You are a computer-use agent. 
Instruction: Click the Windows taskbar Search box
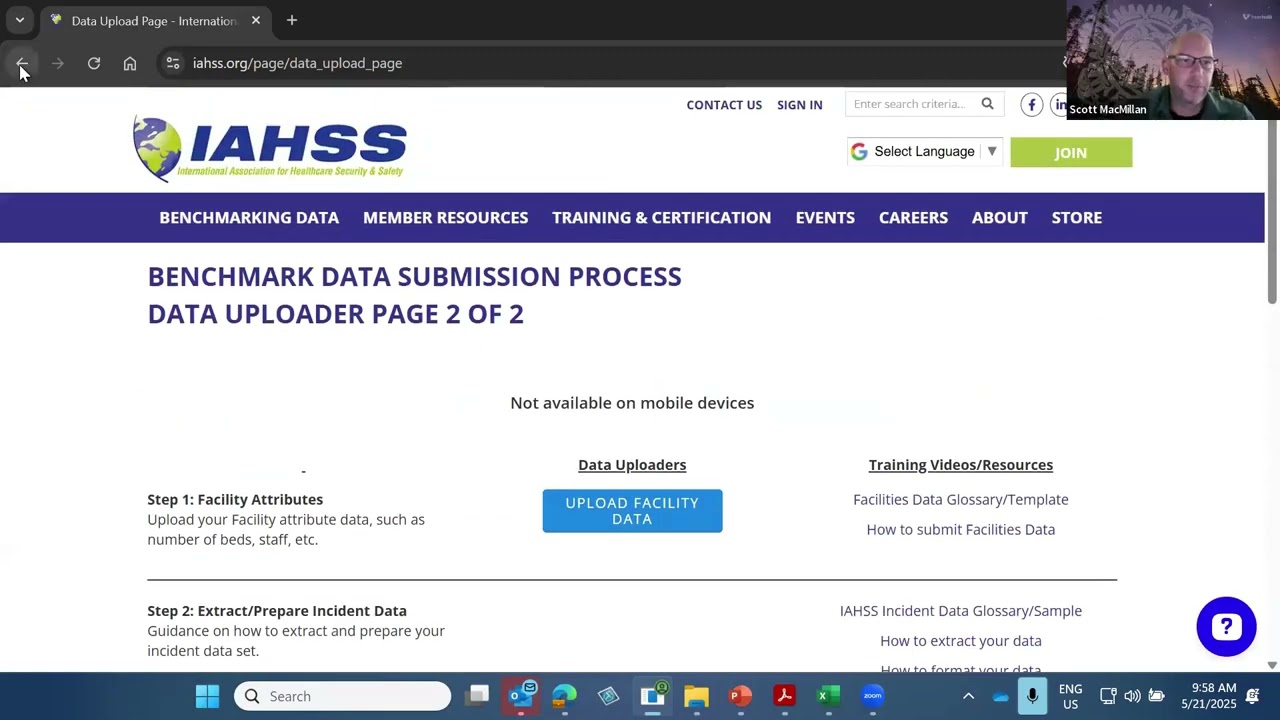[342, 696]
